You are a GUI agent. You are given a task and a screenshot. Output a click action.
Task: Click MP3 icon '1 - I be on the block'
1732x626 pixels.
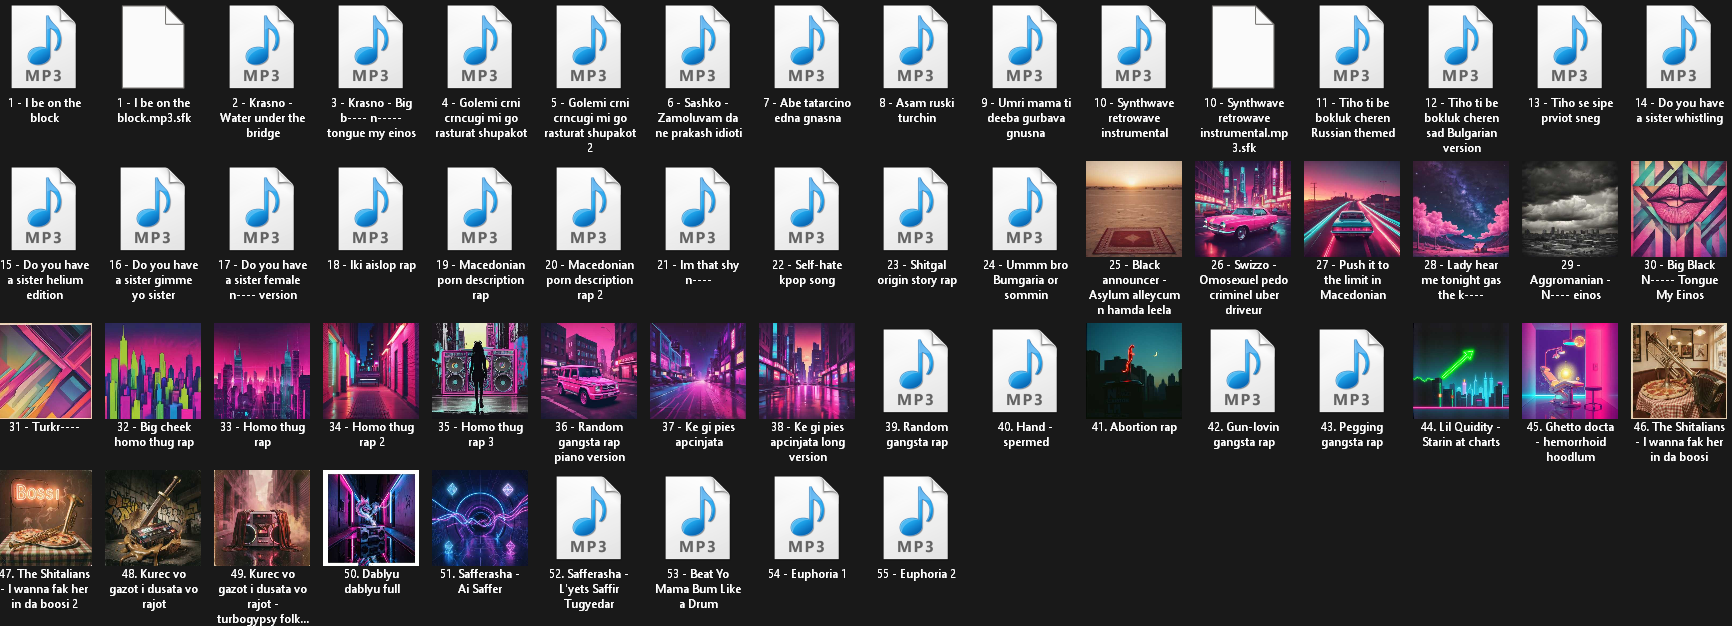click(x=44, y=48)
